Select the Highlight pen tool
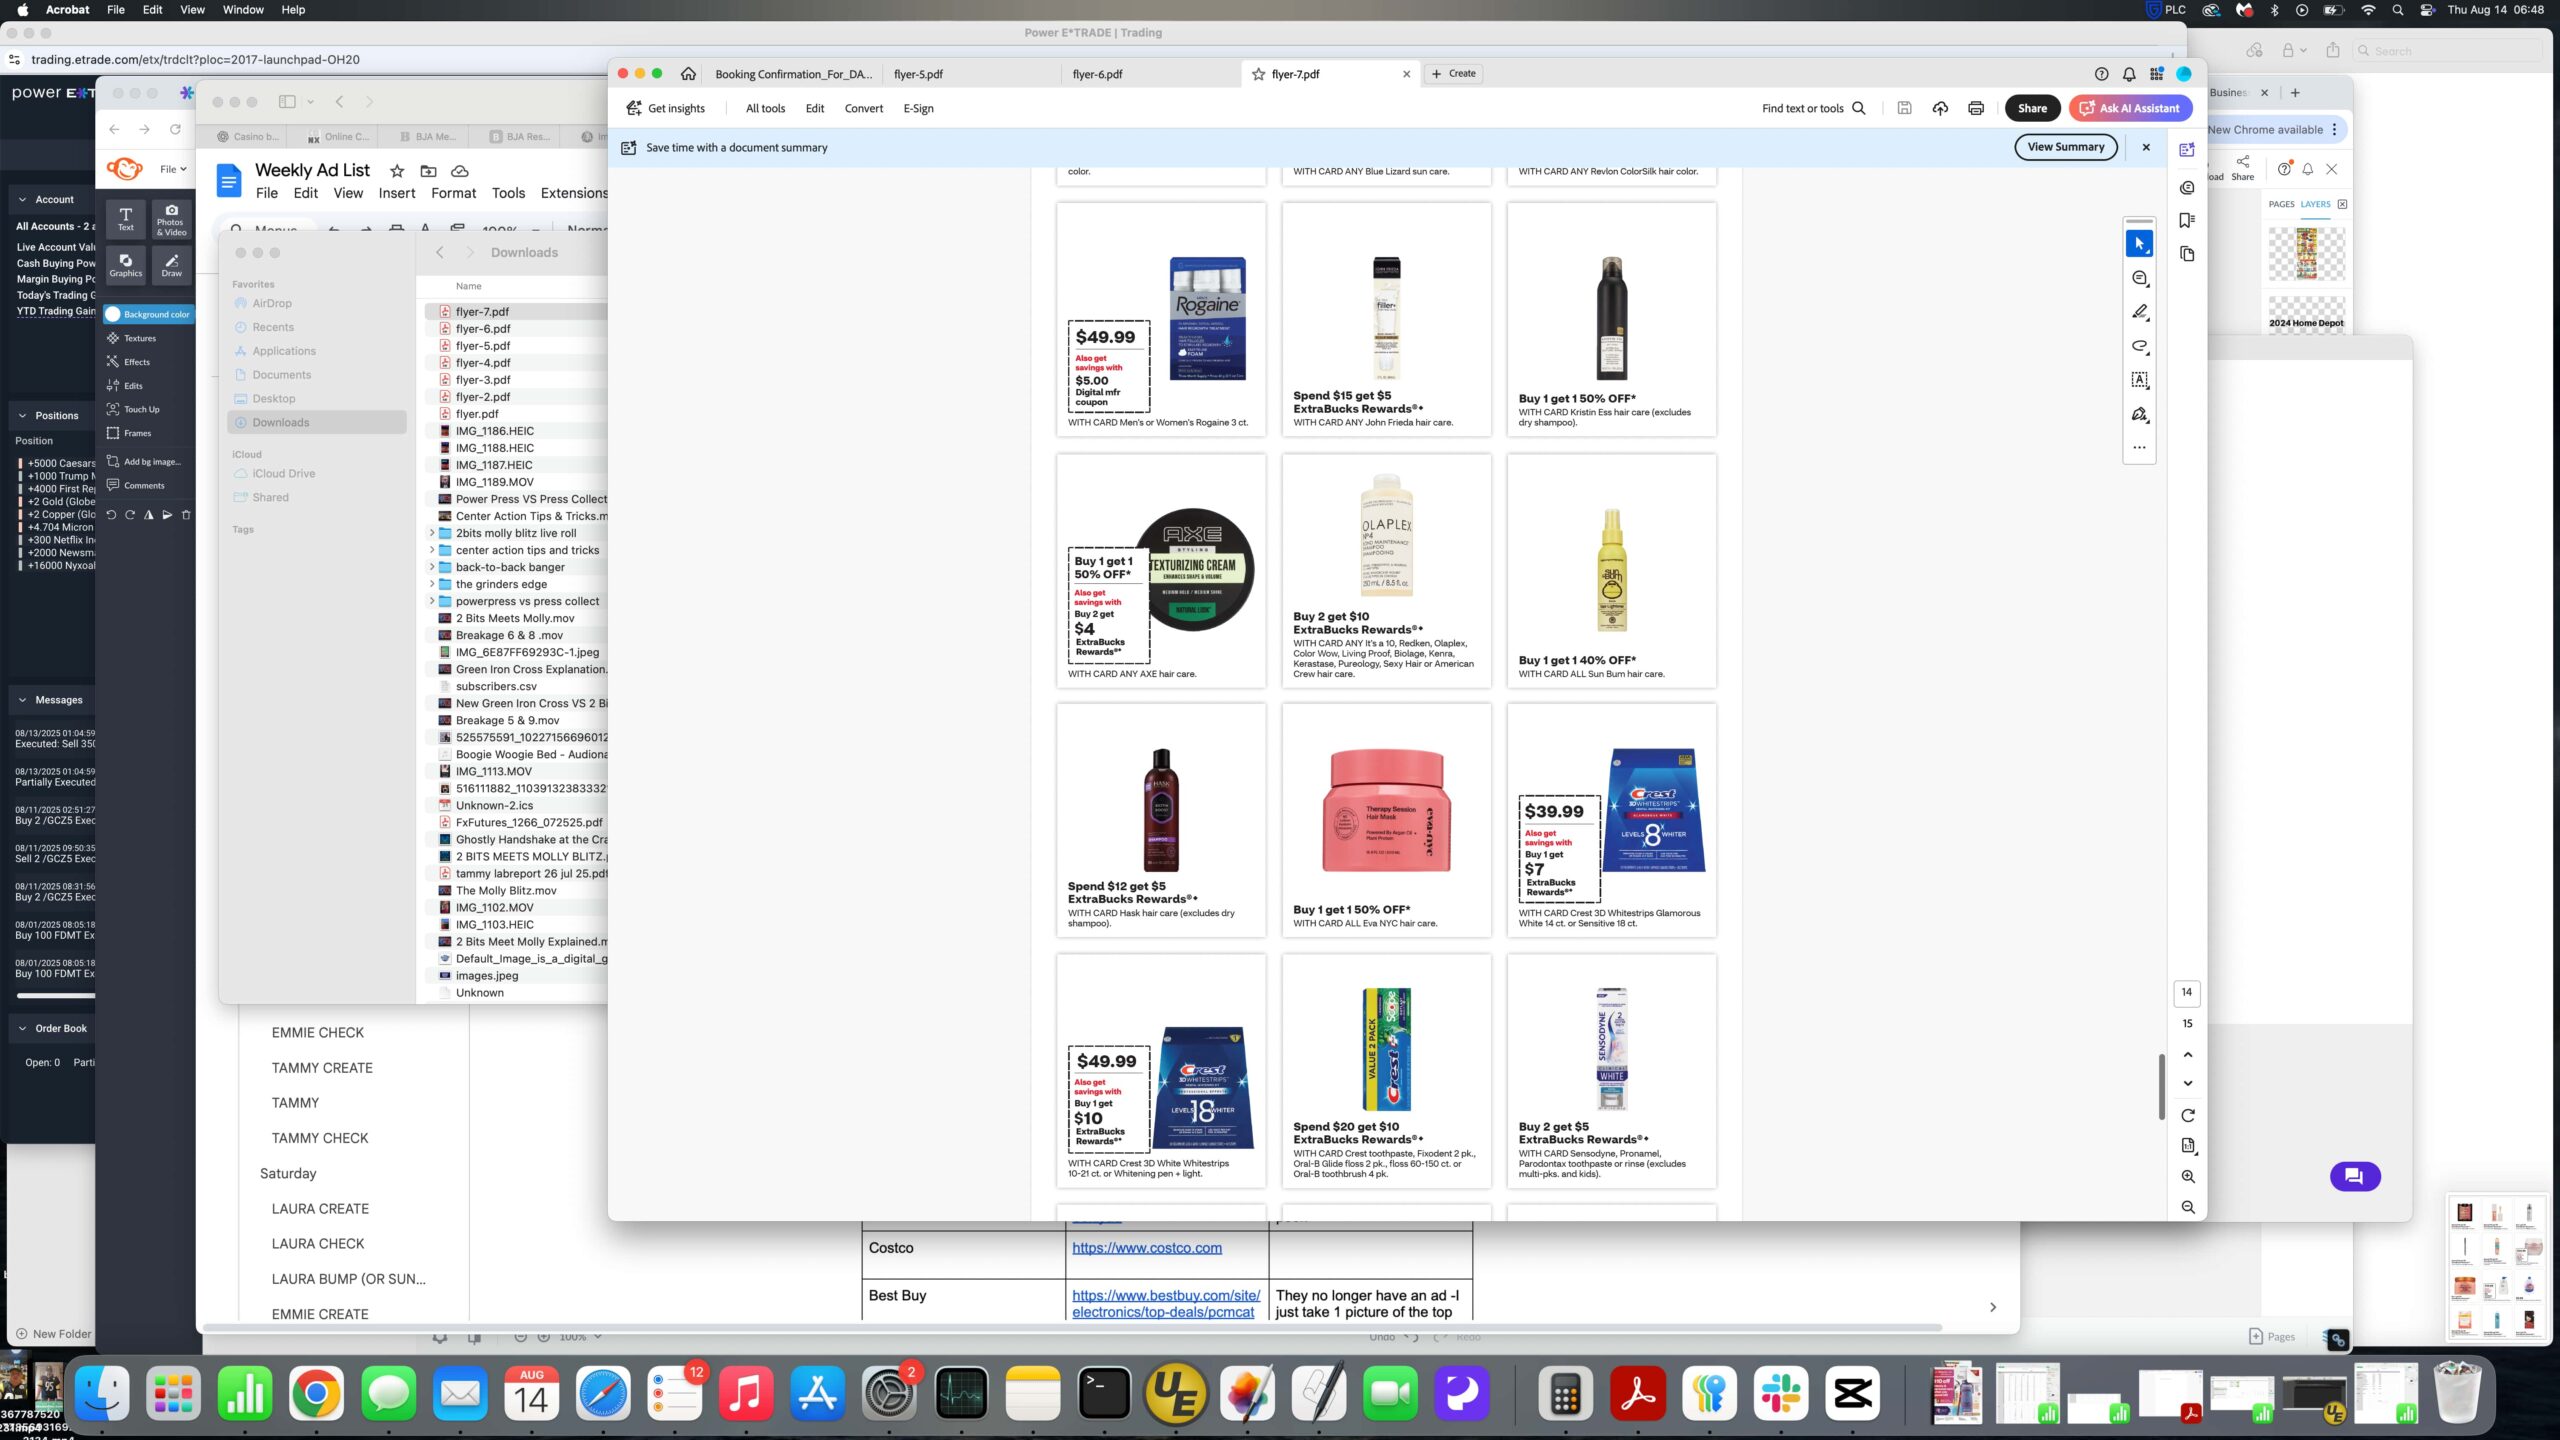2560x1440 pixels. click(x=2139, y=312)
